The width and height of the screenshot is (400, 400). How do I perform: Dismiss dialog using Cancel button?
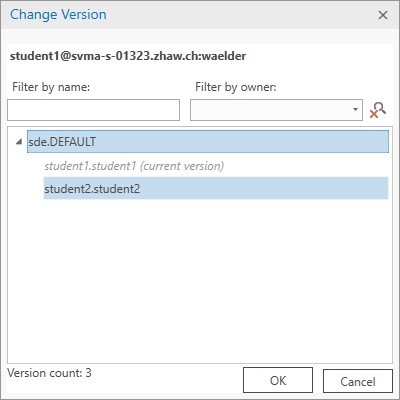(x=358, y=381)
